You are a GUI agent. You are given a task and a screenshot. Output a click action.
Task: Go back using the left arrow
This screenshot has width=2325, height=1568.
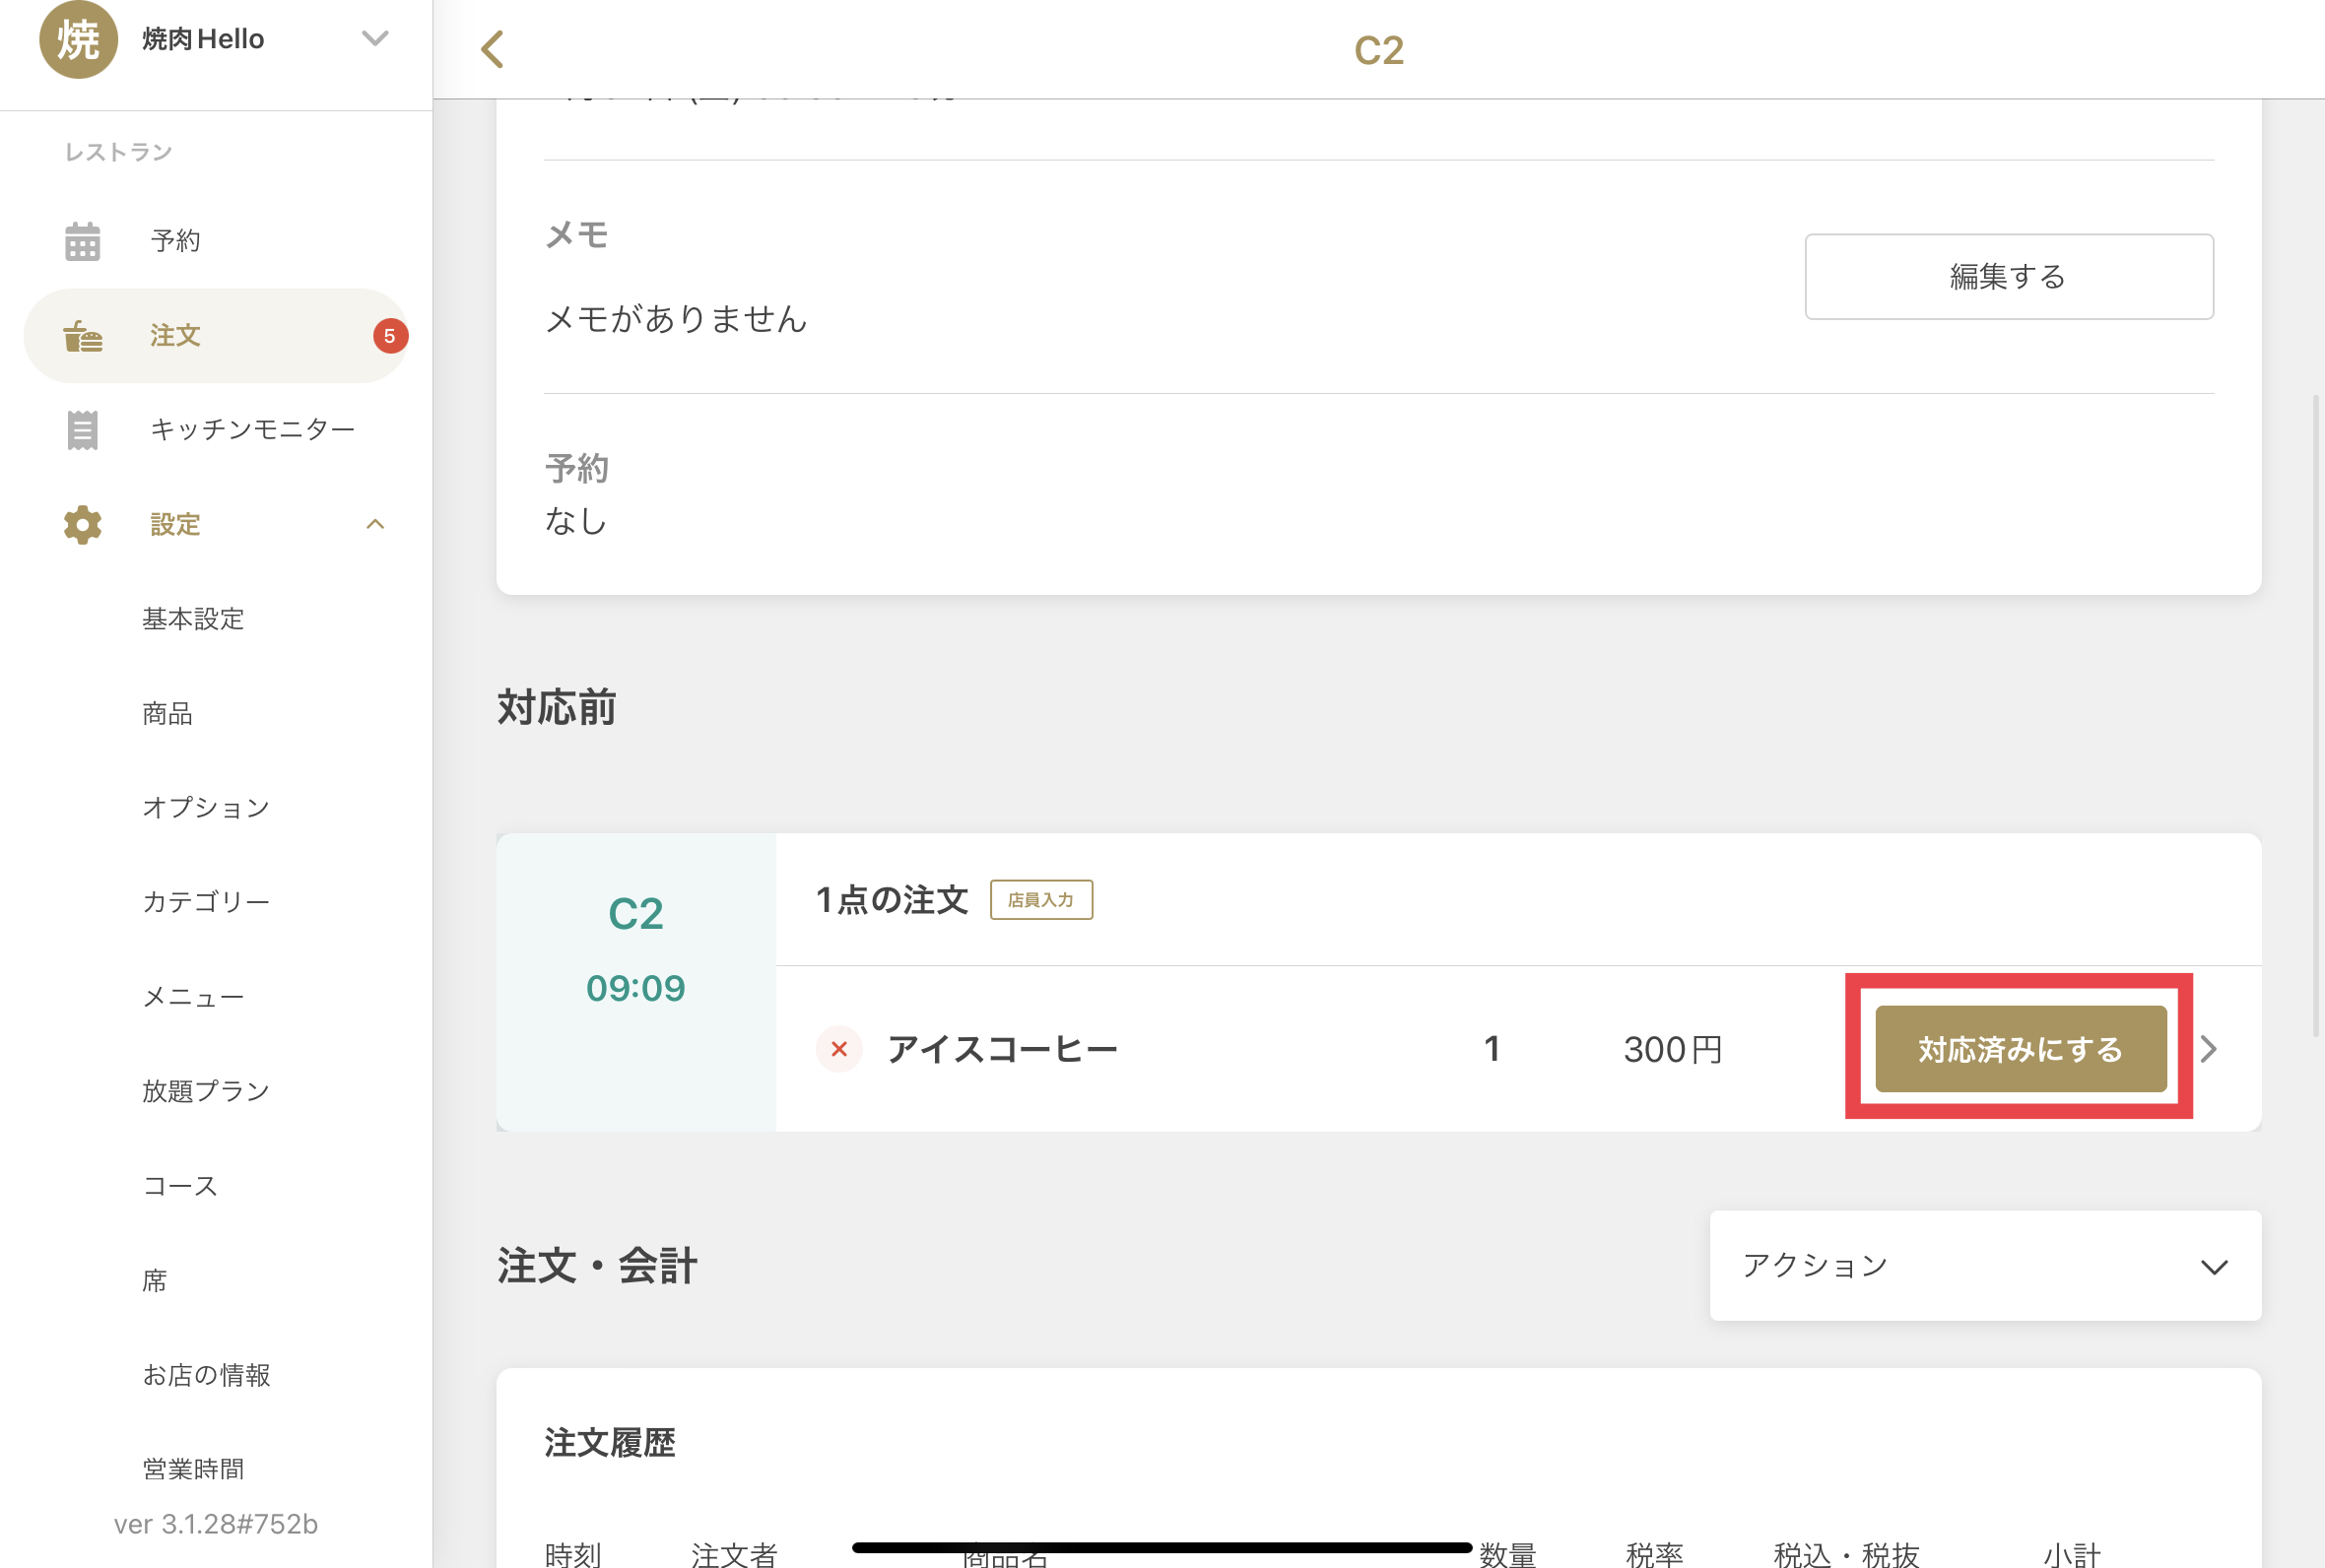pos(492,49)
